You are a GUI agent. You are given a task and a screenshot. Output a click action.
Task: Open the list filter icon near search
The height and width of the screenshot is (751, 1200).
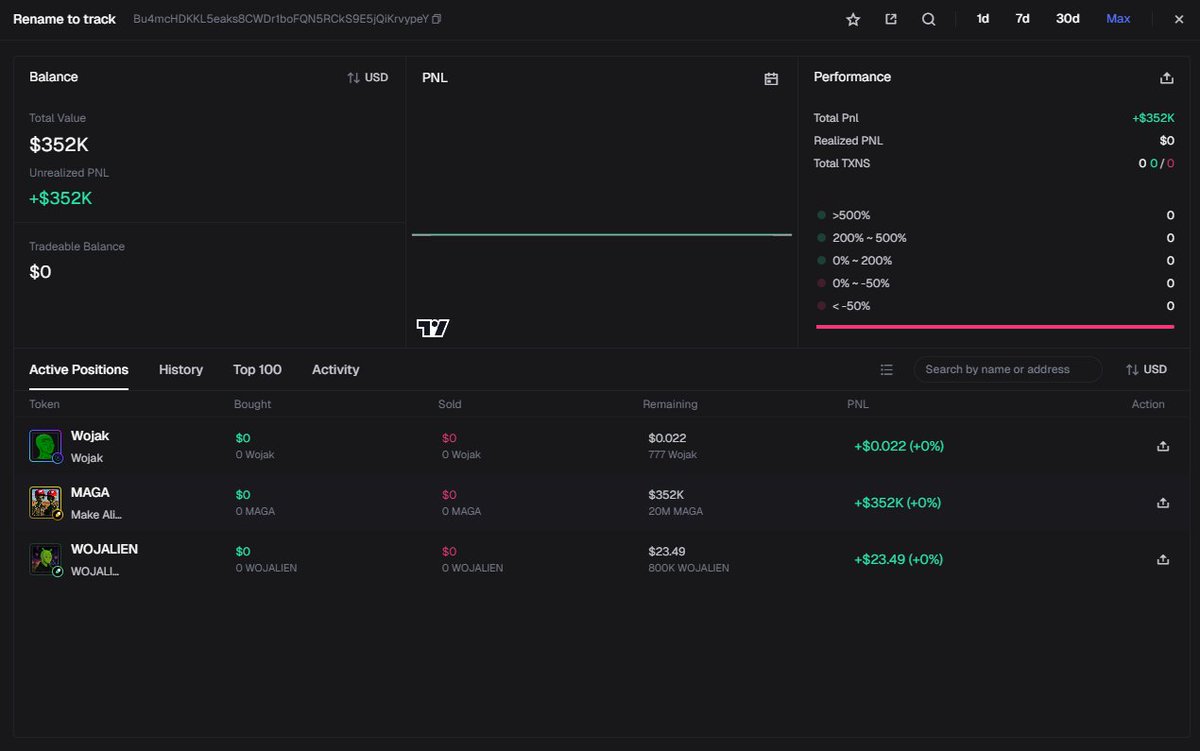(886, 370)
